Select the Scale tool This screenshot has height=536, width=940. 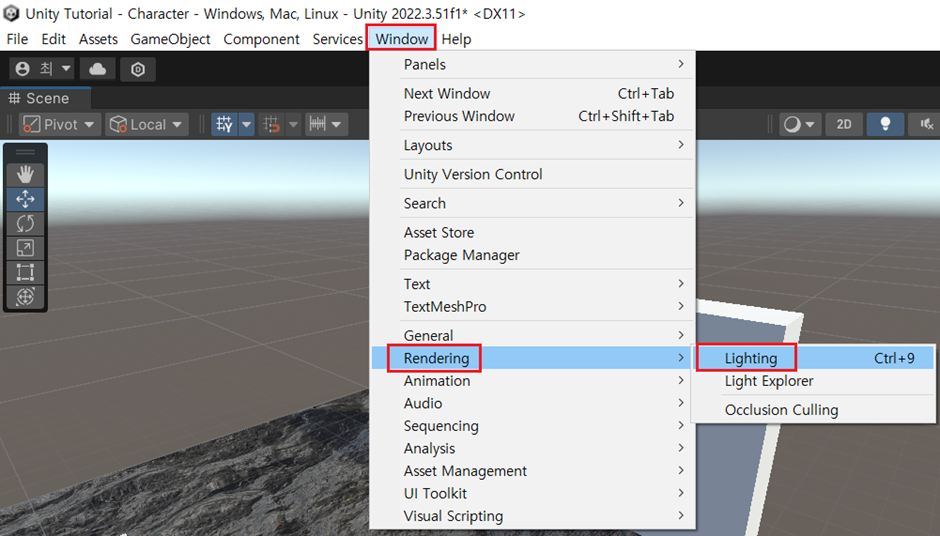[25, 248]
